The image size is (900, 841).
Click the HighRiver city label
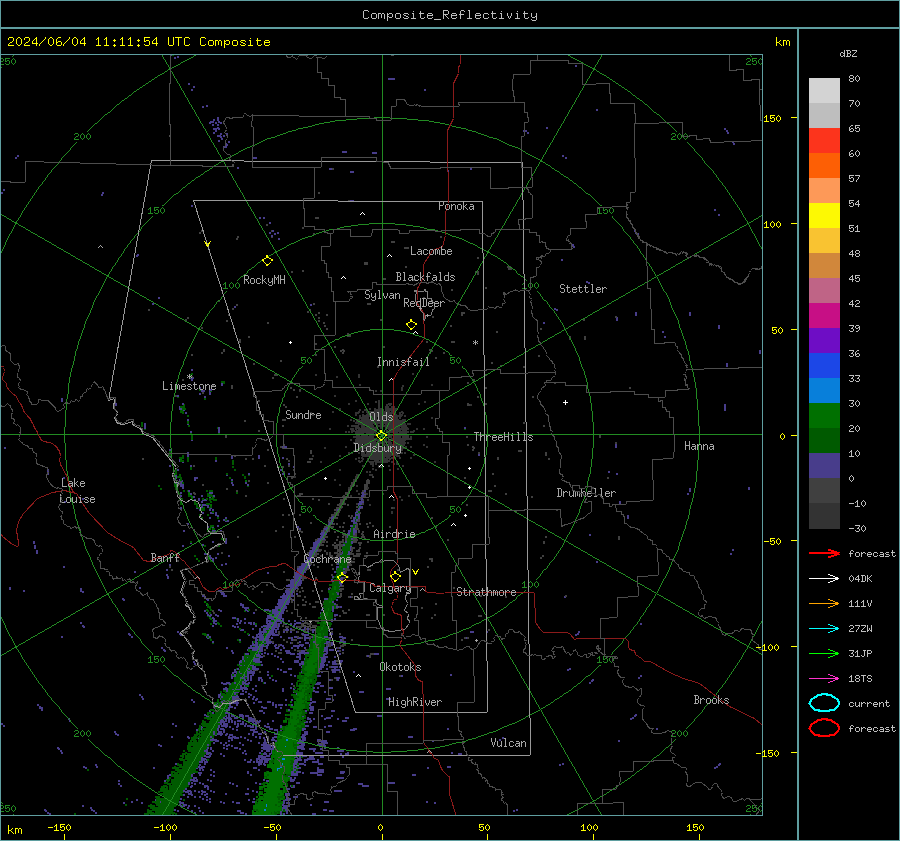(x=415, y=702)
